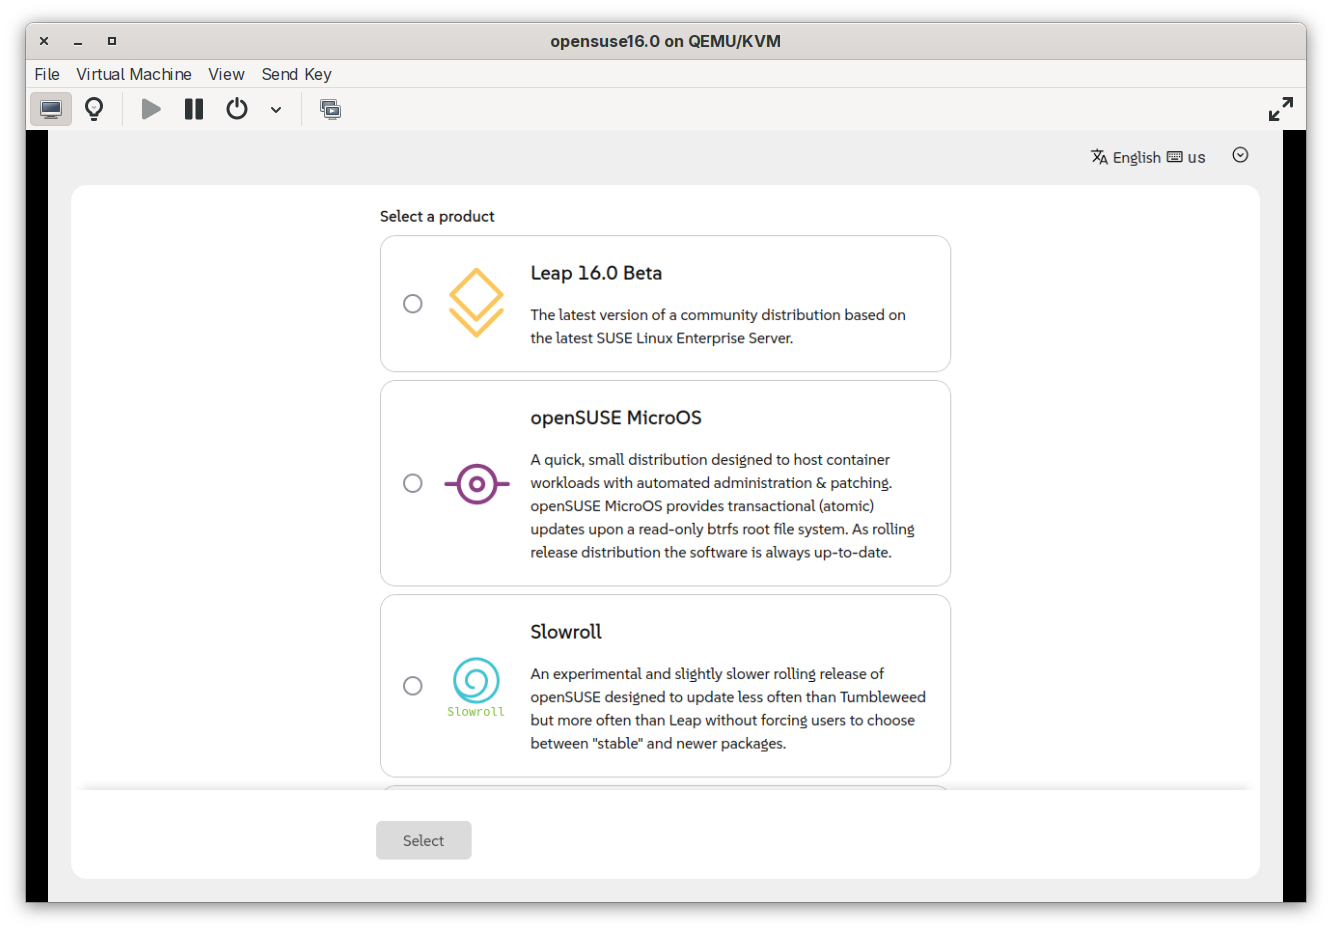Click the Leap community distribution description

tap(718, 326)
